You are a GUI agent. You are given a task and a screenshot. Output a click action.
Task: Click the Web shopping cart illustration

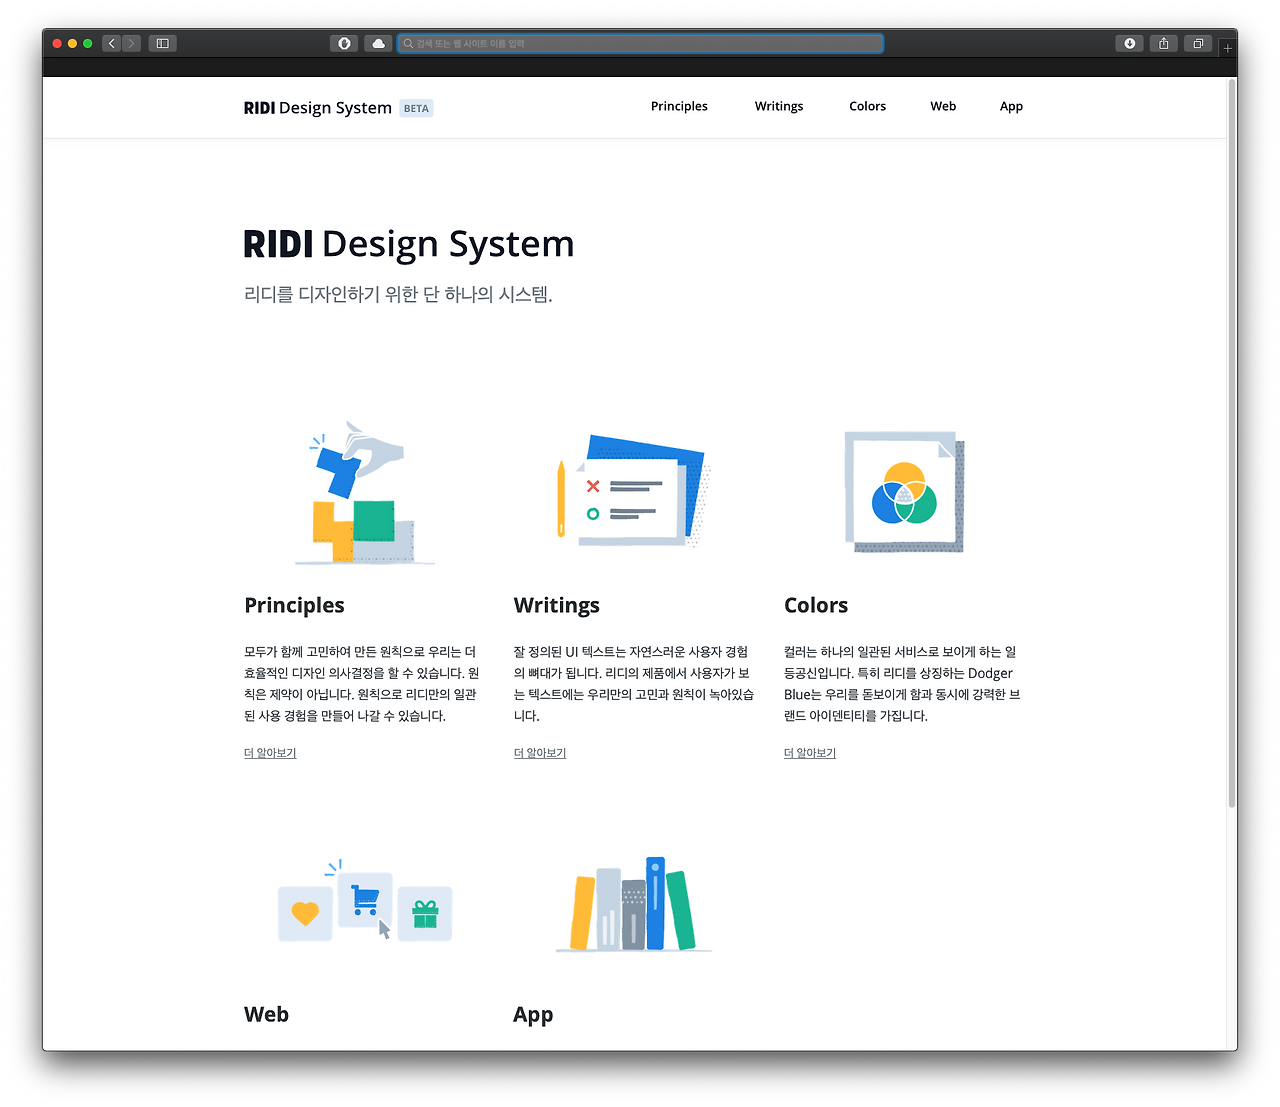click(x=365, y=901)
